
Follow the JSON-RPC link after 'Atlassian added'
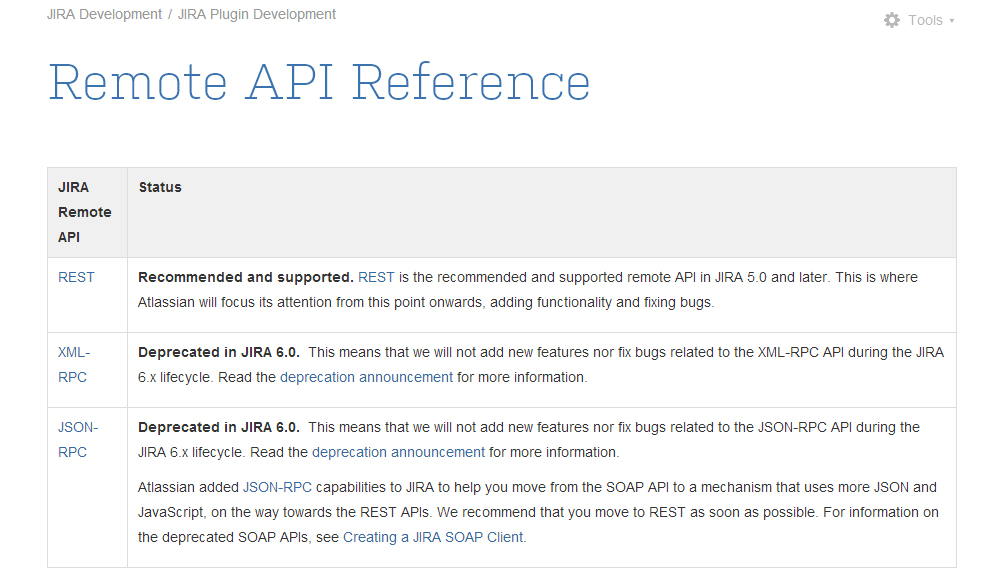point(277,487)
